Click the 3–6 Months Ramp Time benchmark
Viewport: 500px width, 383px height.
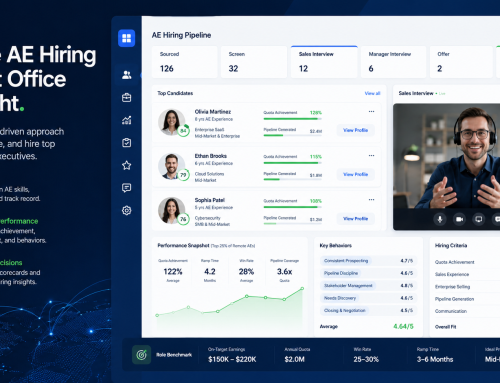click(435, 359)
